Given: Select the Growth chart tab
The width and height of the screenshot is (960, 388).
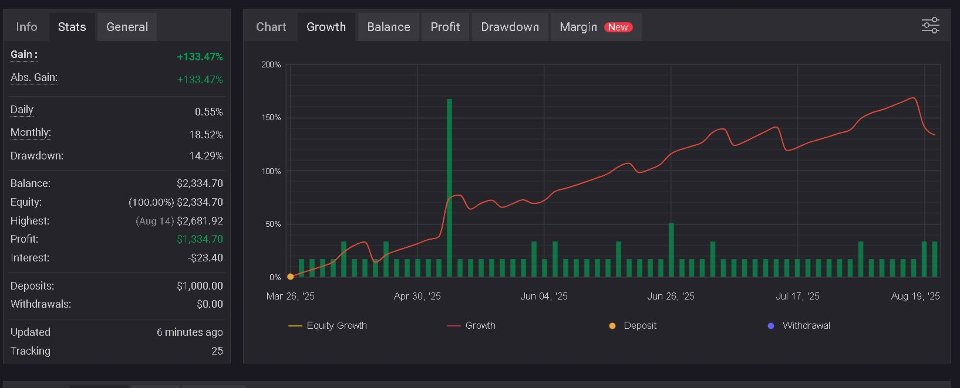Looking at the screenshot, I should coord(326,27).
